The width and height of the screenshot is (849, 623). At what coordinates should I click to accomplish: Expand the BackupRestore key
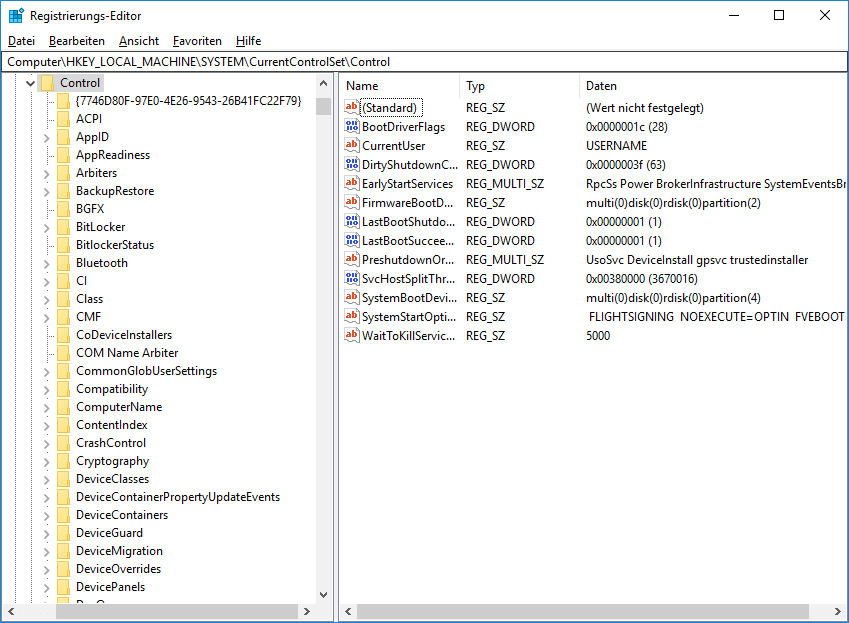[47, 192]
